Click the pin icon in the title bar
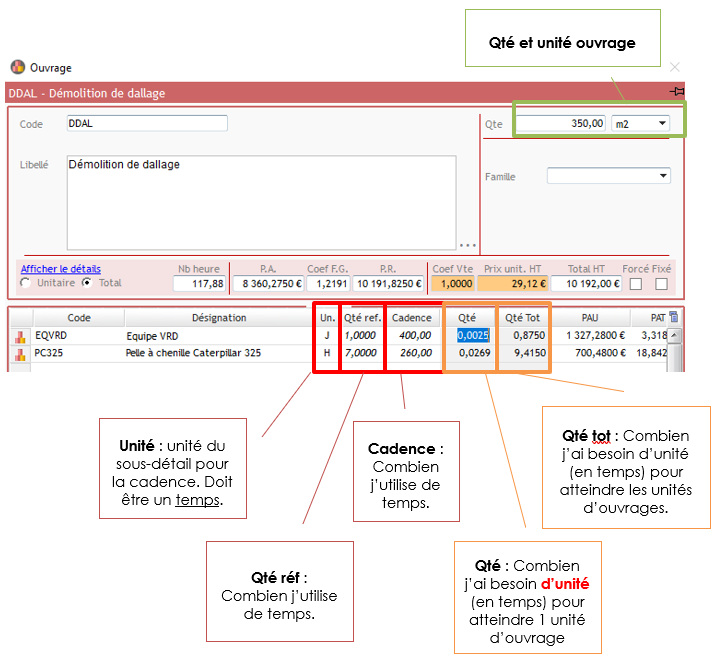The height and width of the screenshot is (658, 717). (677, 92)
